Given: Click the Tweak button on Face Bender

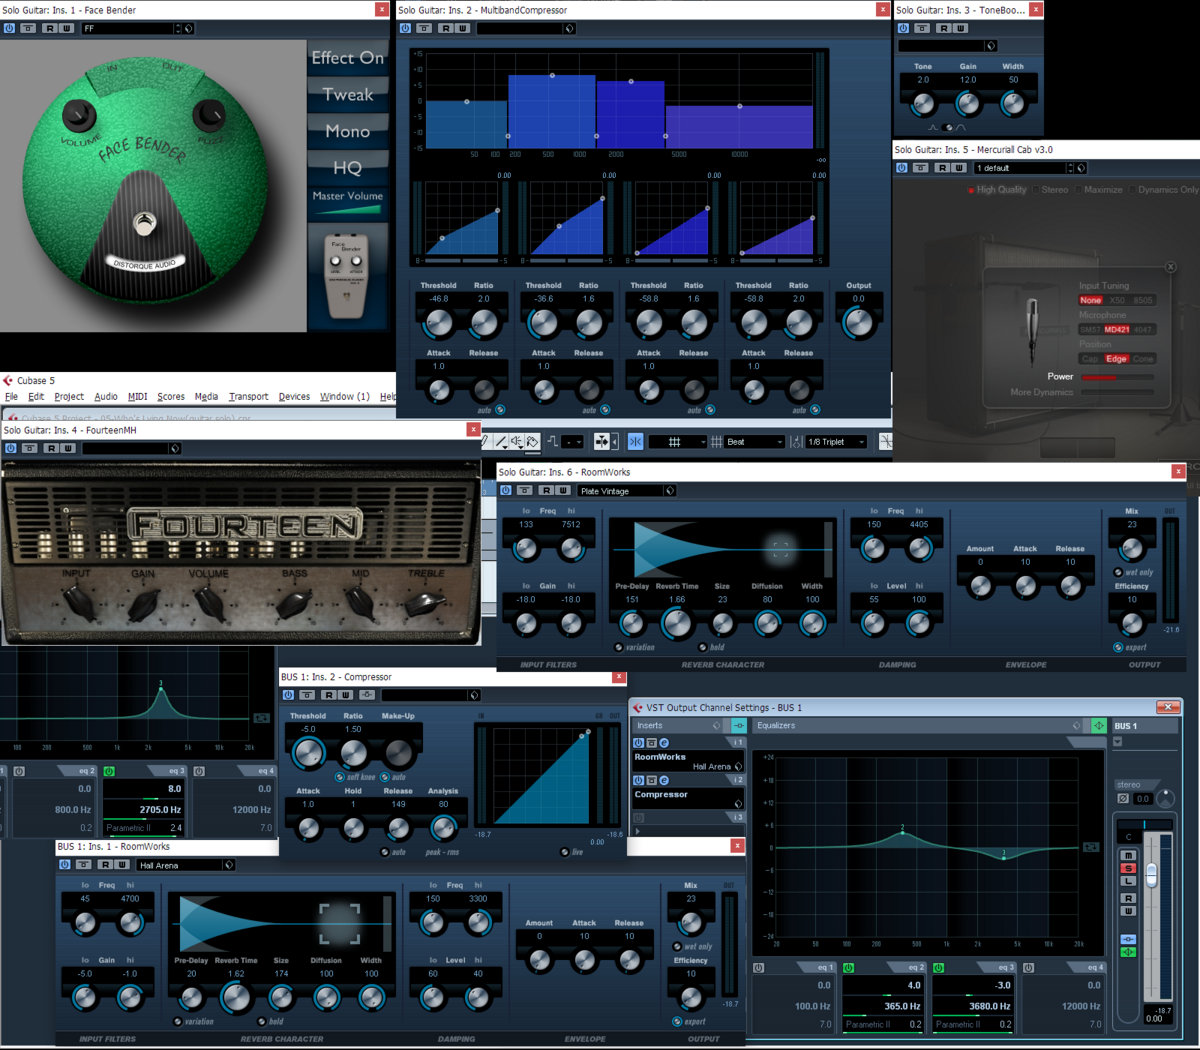Looking at the screenshot, I should pyautogui.click(x=347, y=95).
